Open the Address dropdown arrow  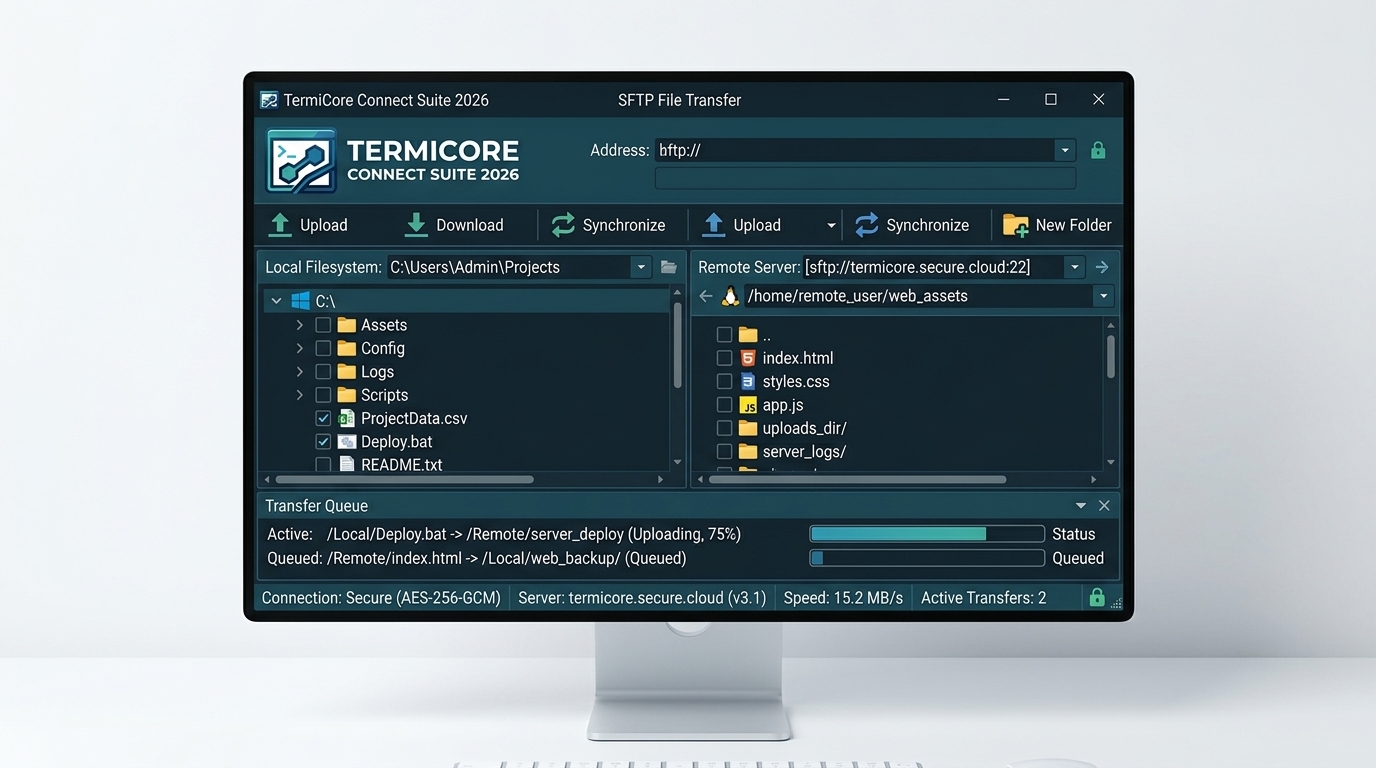(x=1065, y=151)
